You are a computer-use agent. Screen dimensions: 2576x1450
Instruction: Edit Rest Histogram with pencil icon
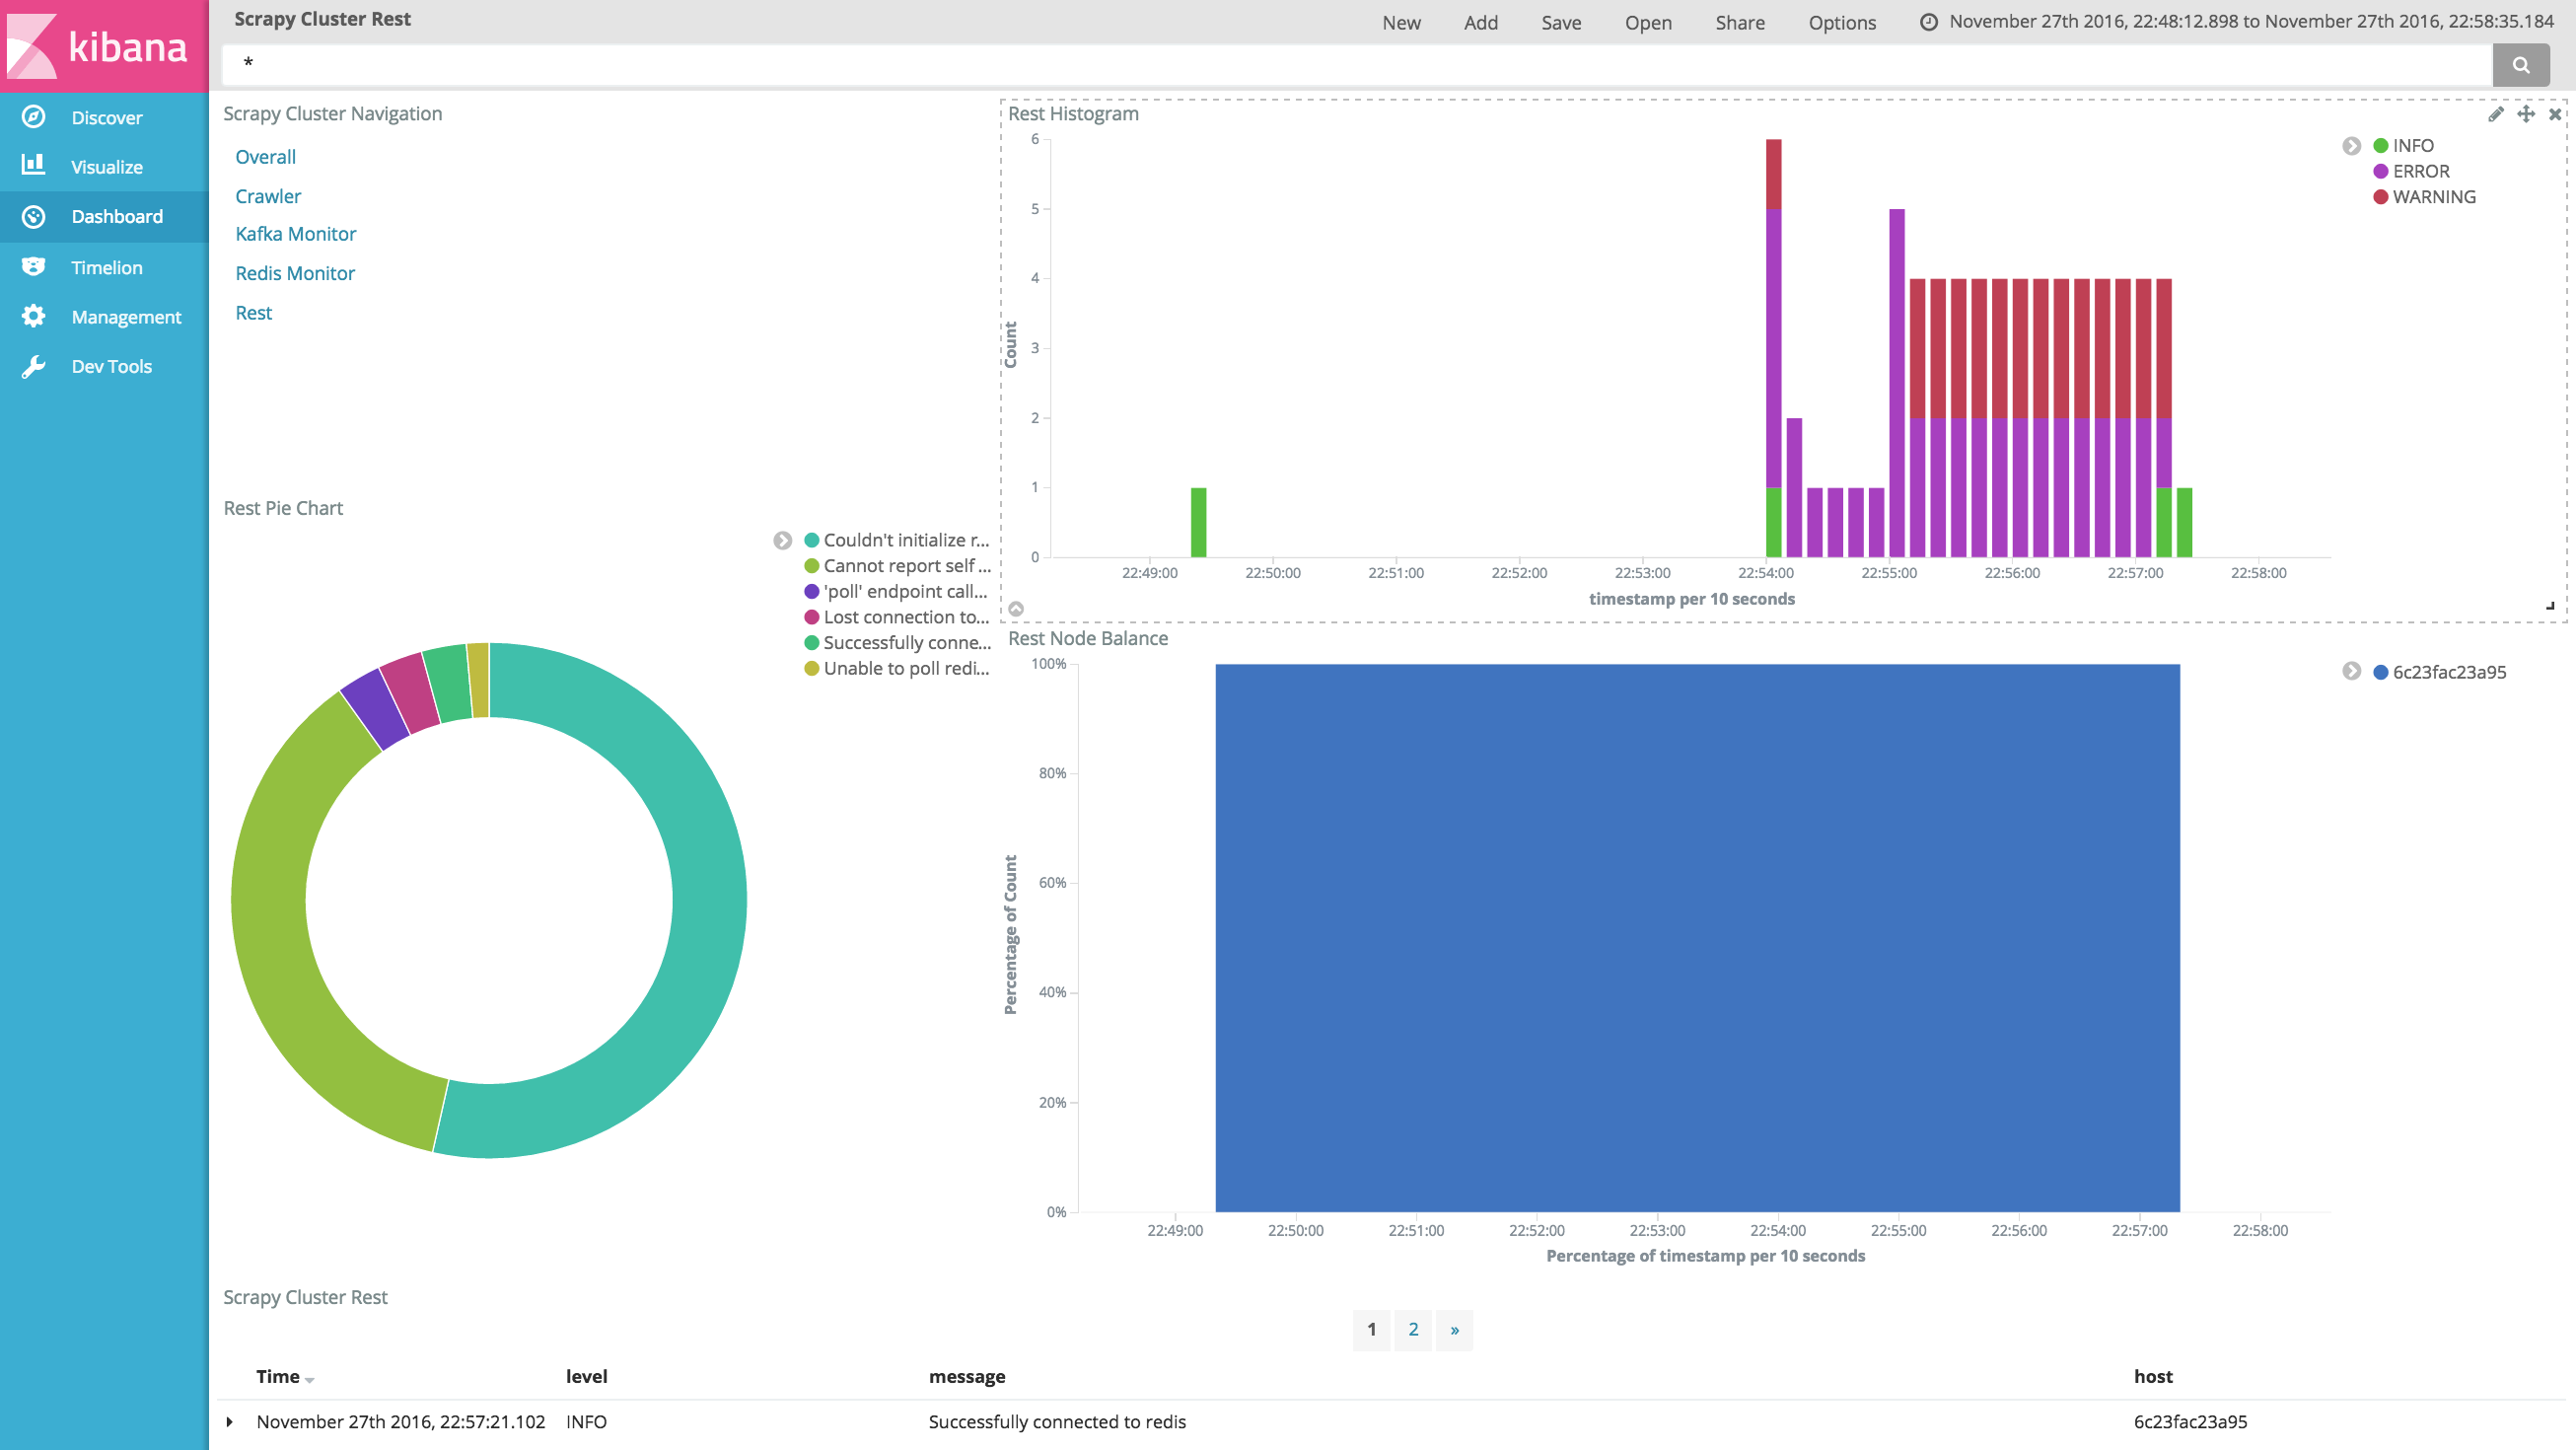click(x=2496, y=114)
